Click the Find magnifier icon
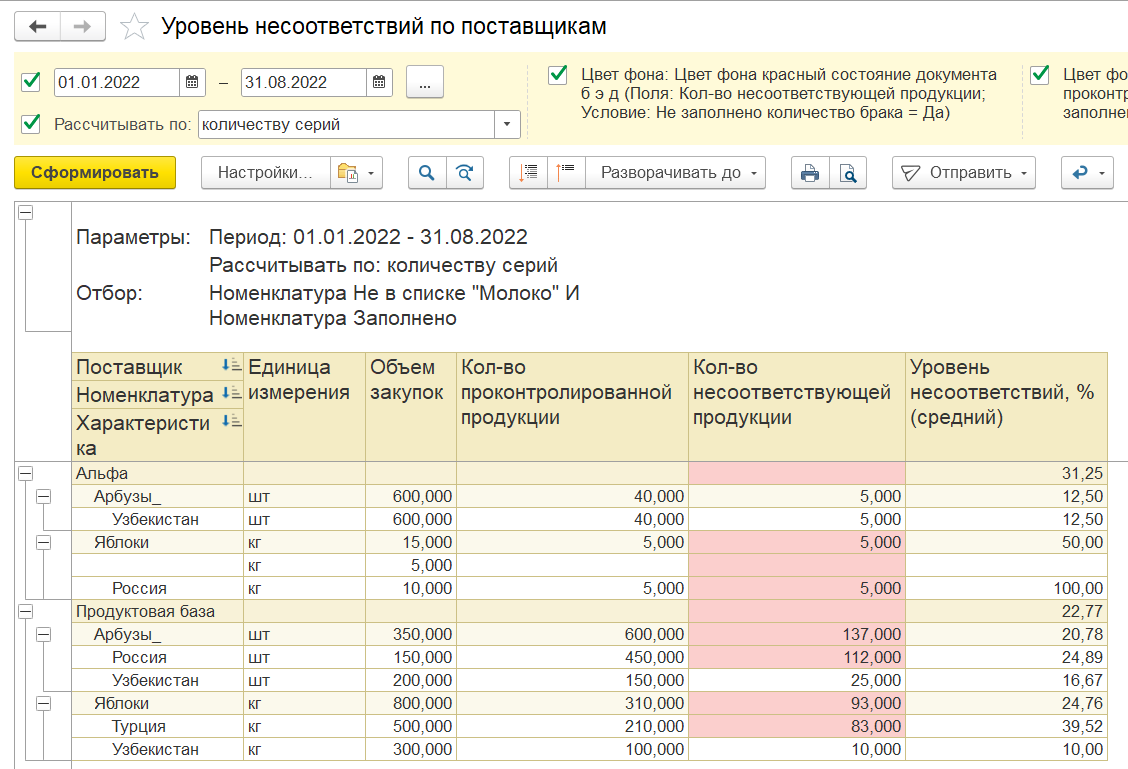Viewport: 1128px width, 769px height. pos(427,173)
